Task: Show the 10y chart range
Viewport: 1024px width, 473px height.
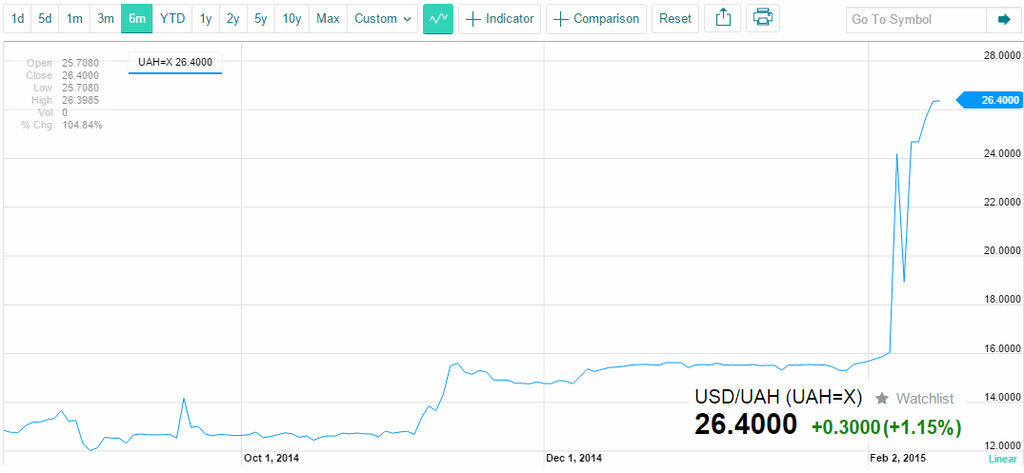Action: (292, 19)
